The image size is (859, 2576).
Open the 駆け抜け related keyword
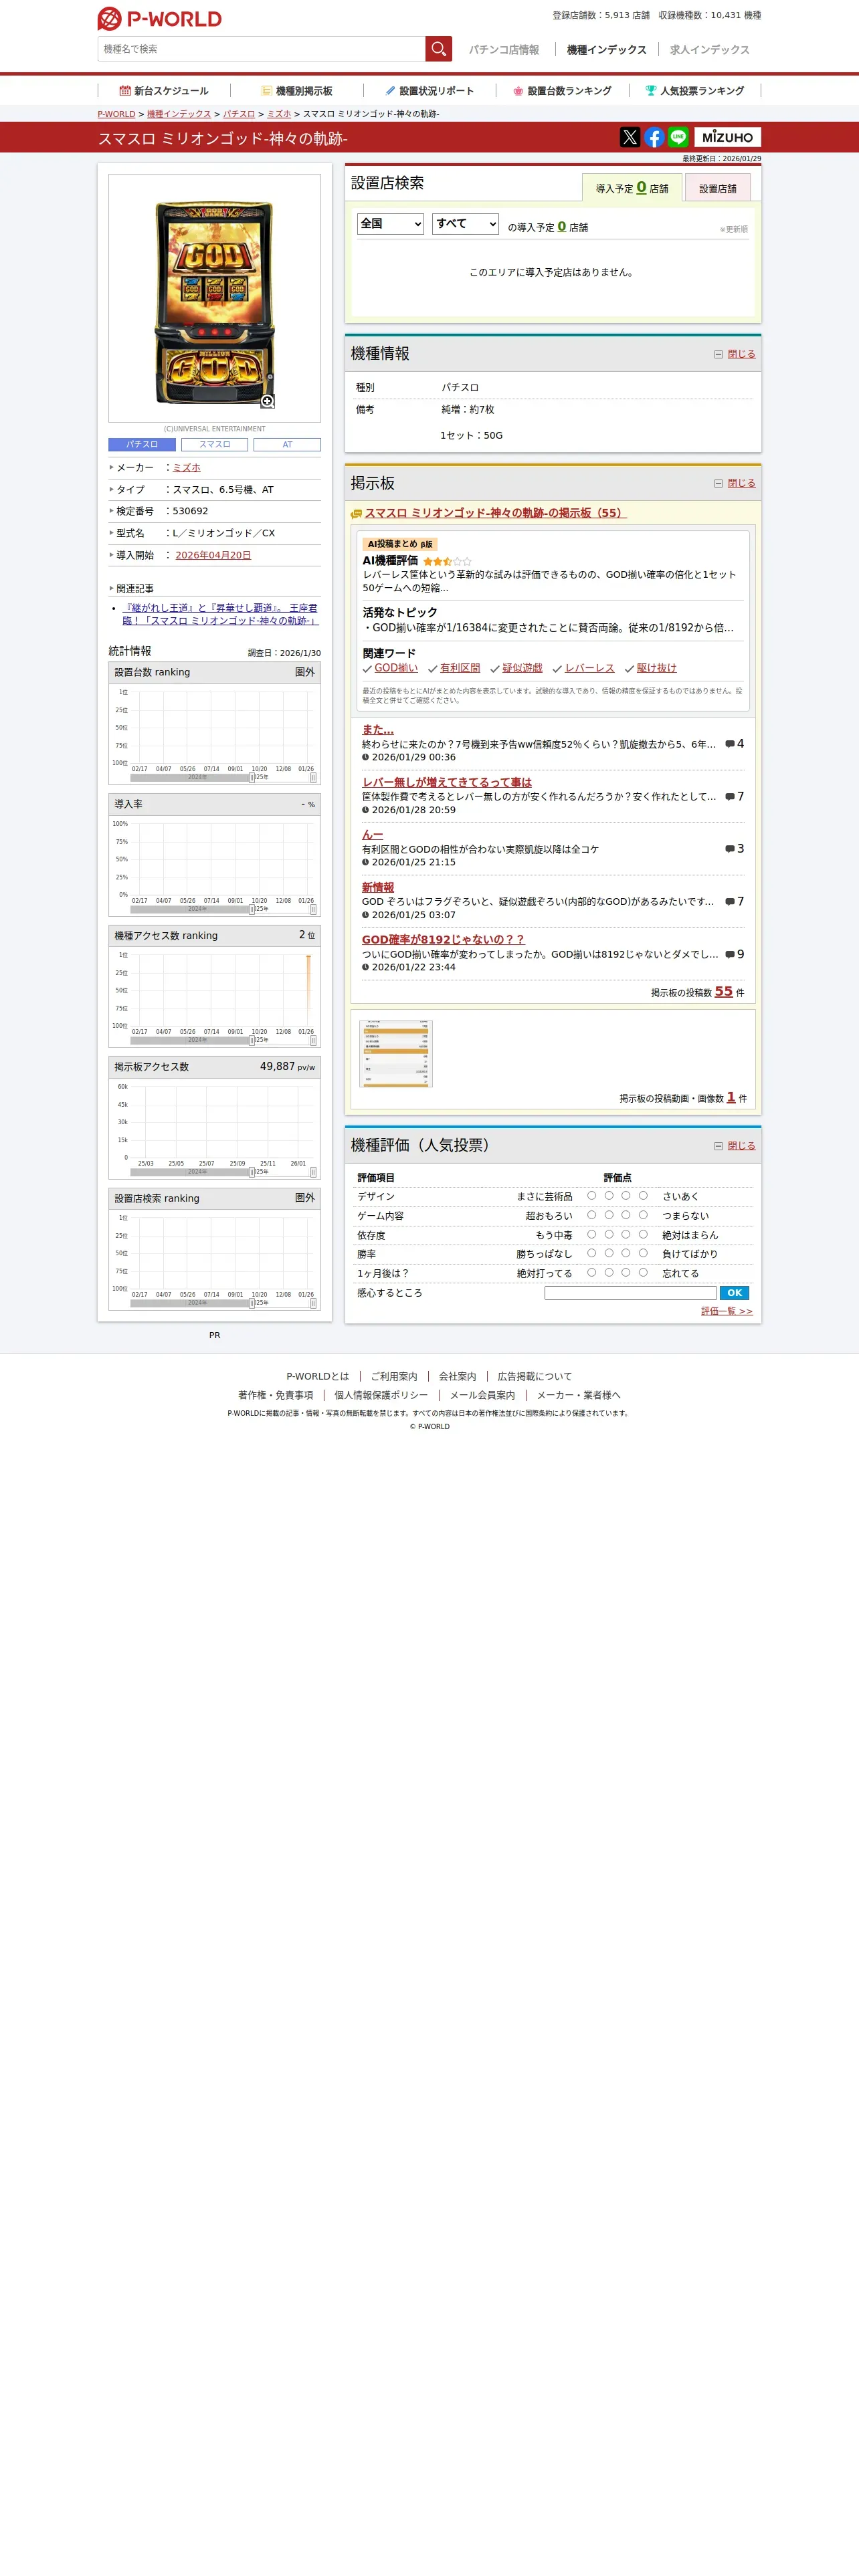657,668
